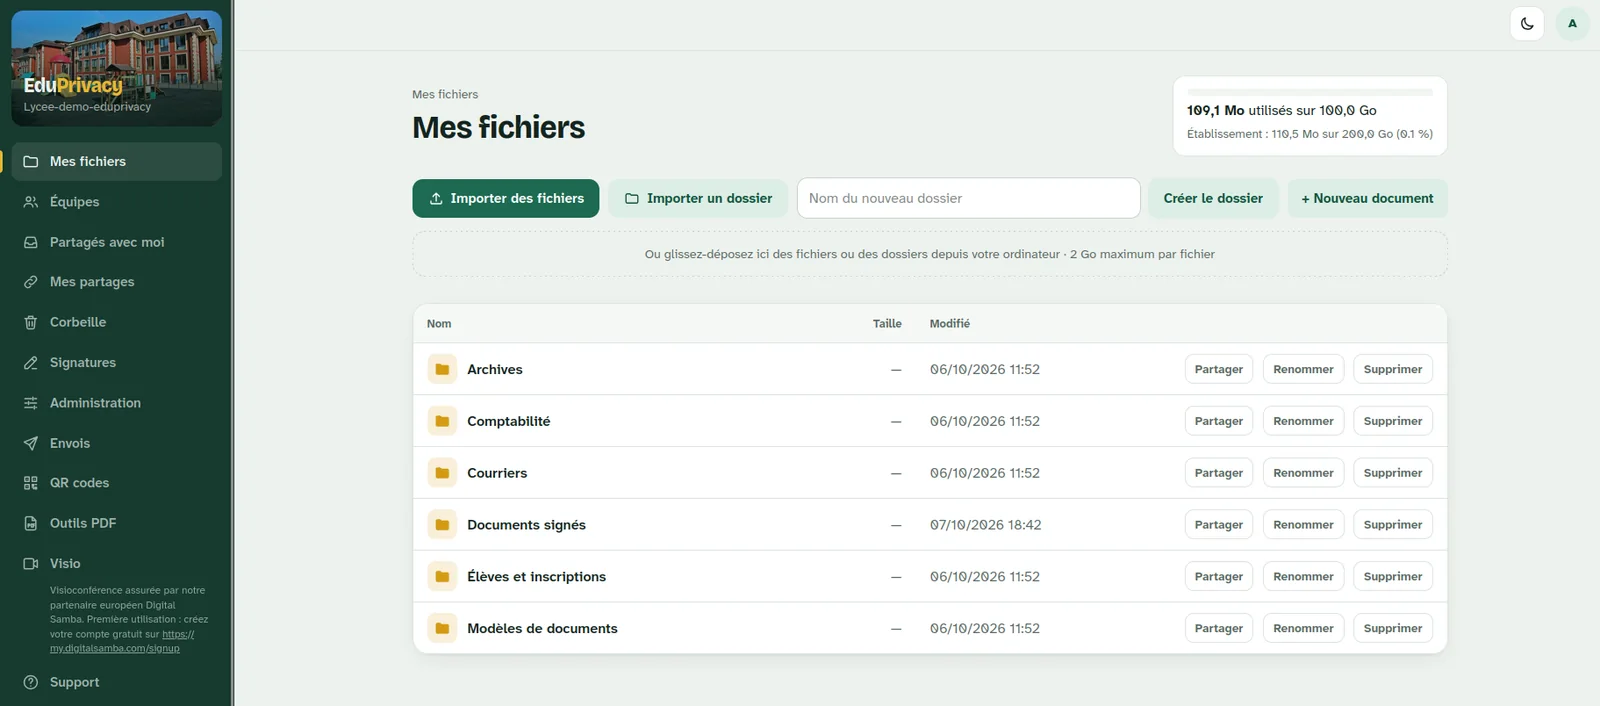Open Outils PDF from the sidebar
Screen dimensions: 1600x706
click(116, 523)
